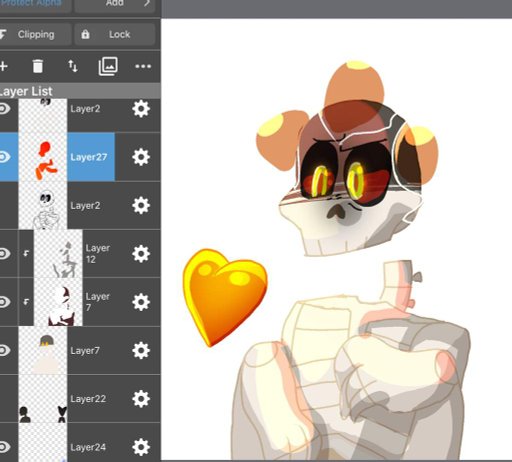512x462 pixels.
Task: Open the three-dot more options menu
Action: click(143, 66)
